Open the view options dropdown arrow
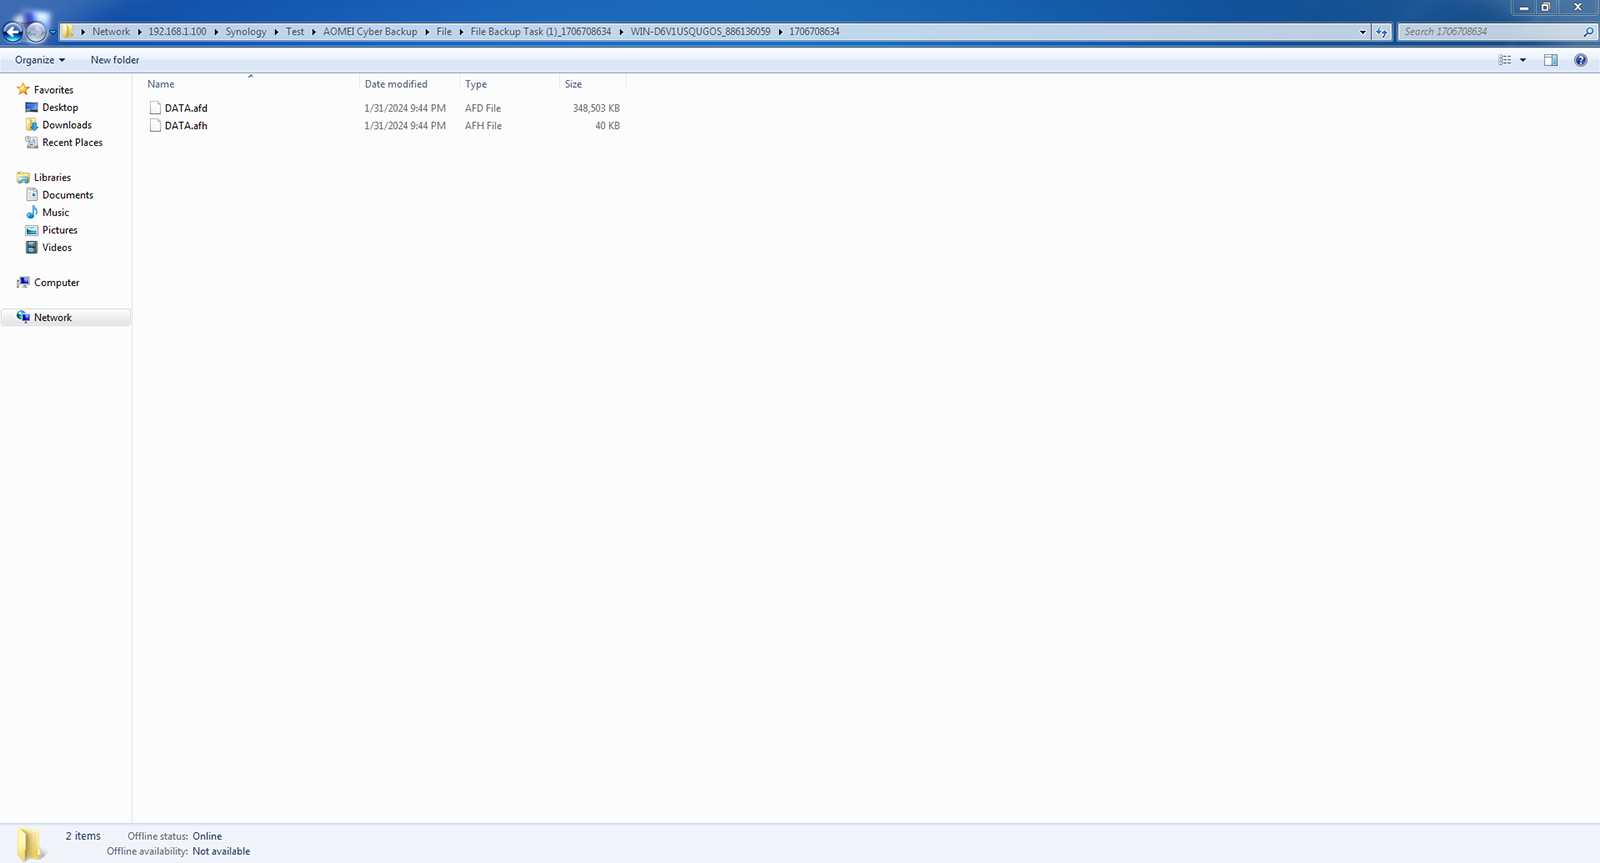The width and height of the screenshot is (1600, 863). (x=1523, y=60)
